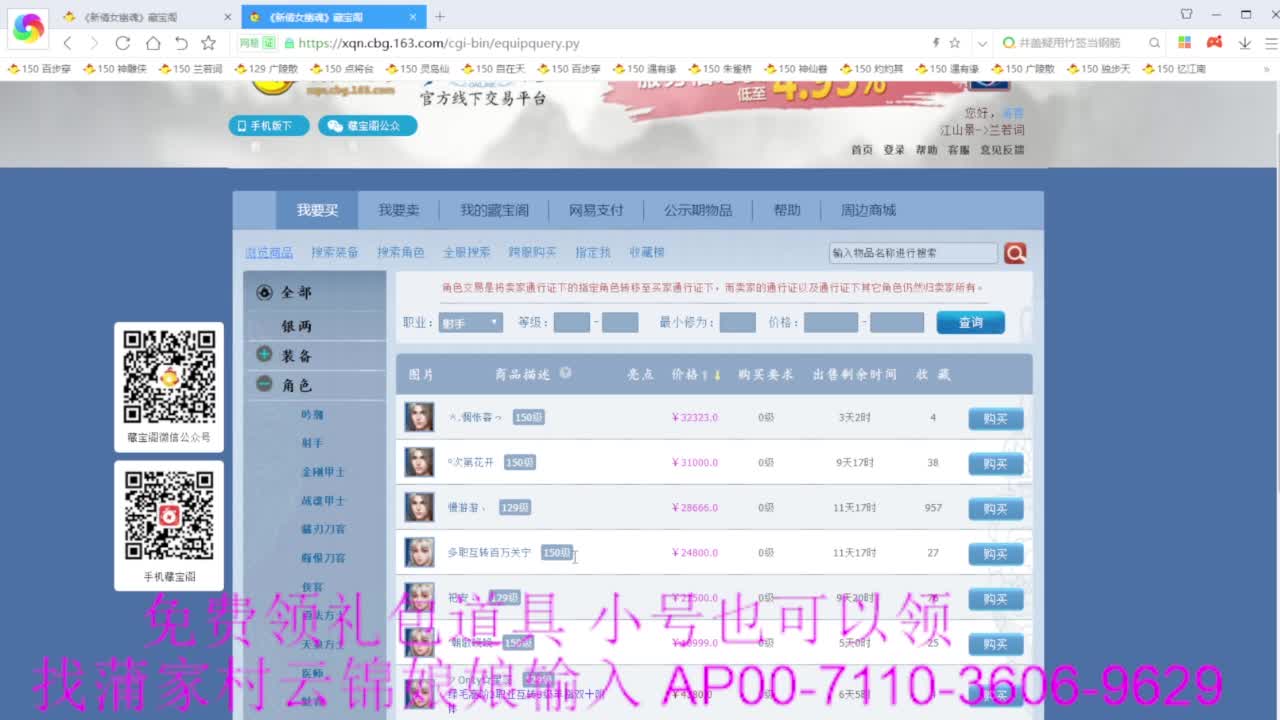Image resolution: width=1280 pixels, height=720 pixels.
Task: Open the 周边商城 tab
Action: pos(866,210)
